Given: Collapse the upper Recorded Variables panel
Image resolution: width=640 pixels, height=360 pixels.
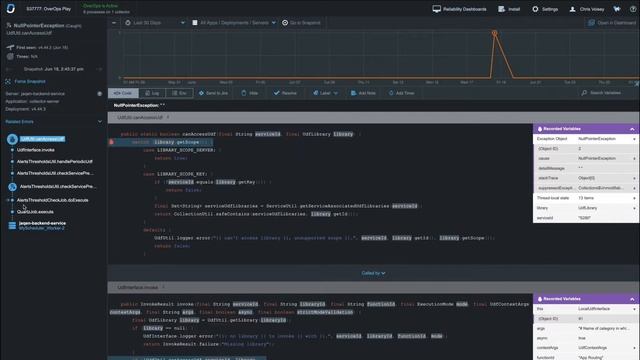Looking at the screenshot, I should [x=632, y=129].
